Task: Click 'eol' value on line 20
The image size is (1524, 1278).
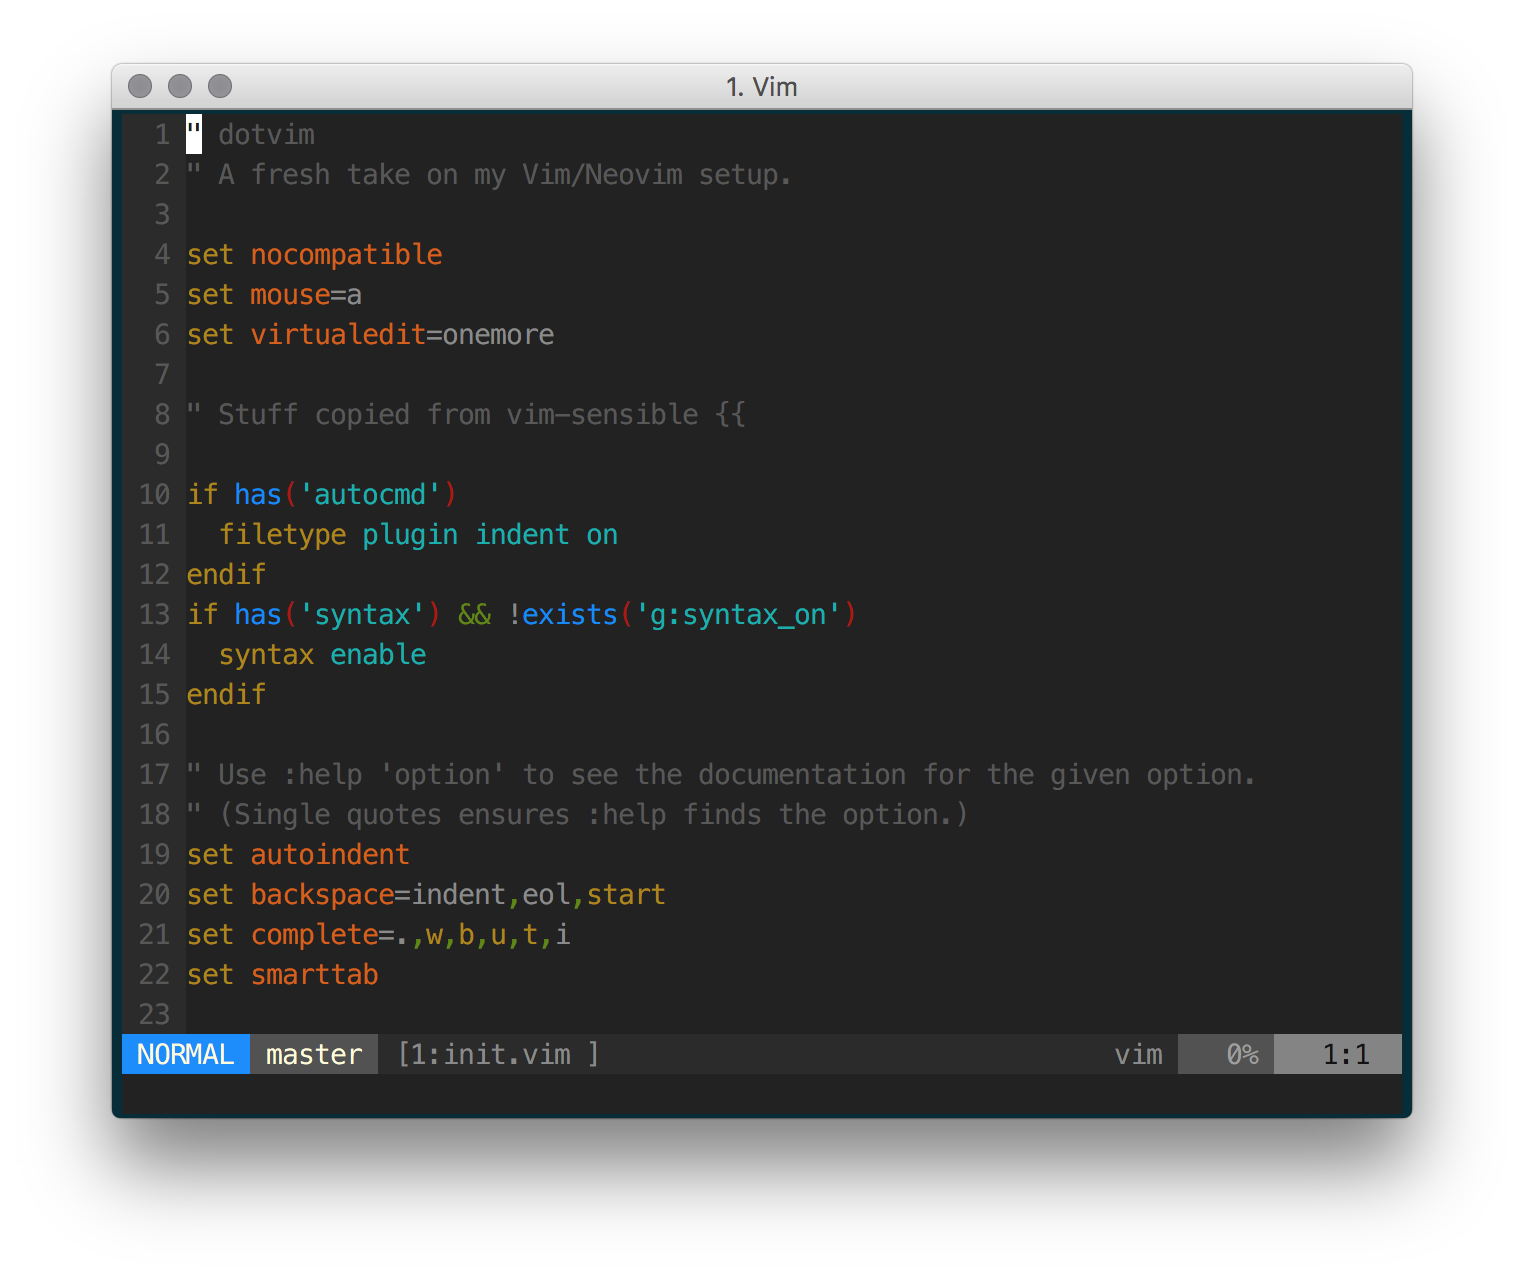Action: 546,894
